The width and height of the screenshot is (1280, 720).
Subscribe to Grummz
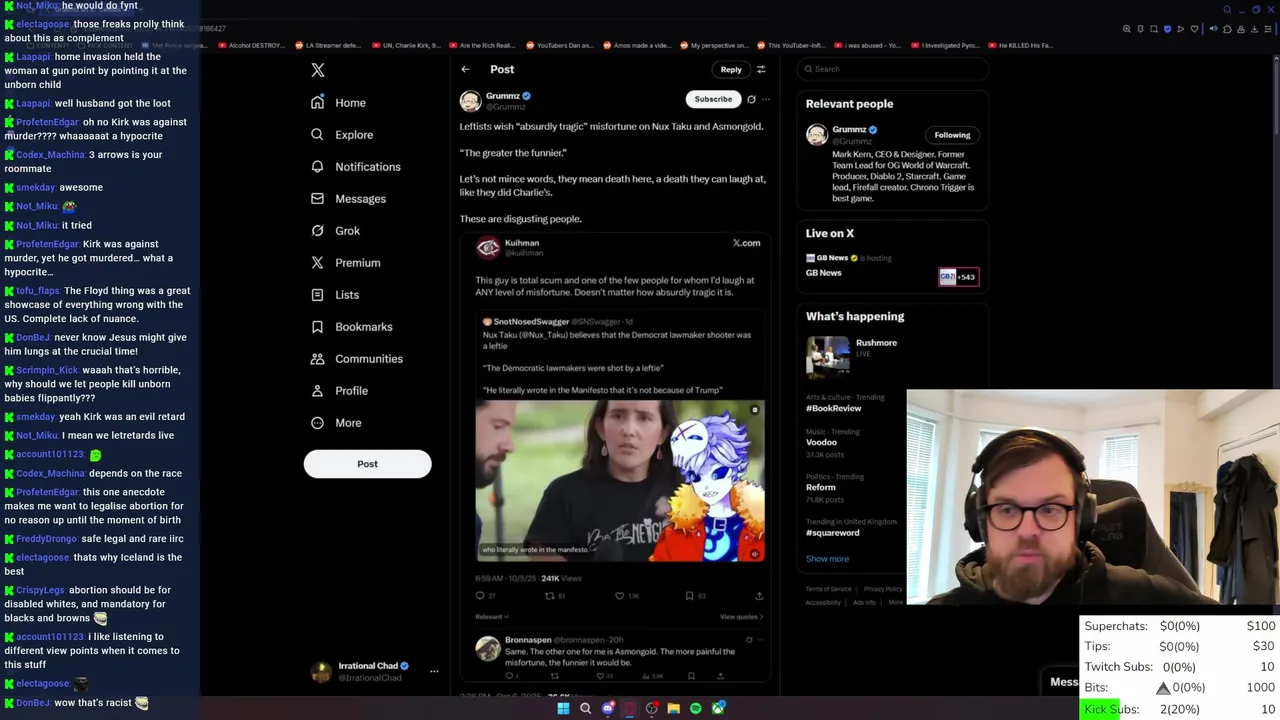coord(713,99)
